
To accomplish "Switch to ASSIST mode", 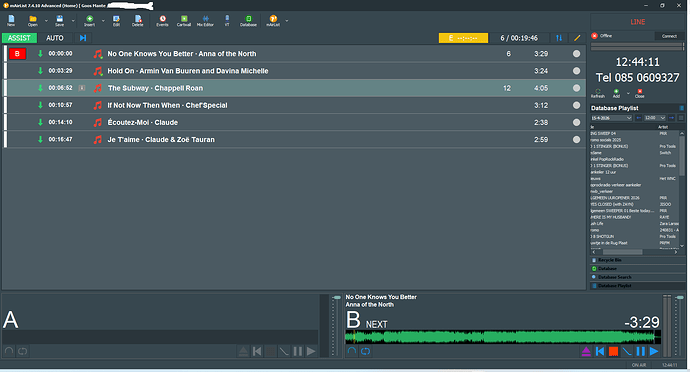I will (x=19, y=38).
